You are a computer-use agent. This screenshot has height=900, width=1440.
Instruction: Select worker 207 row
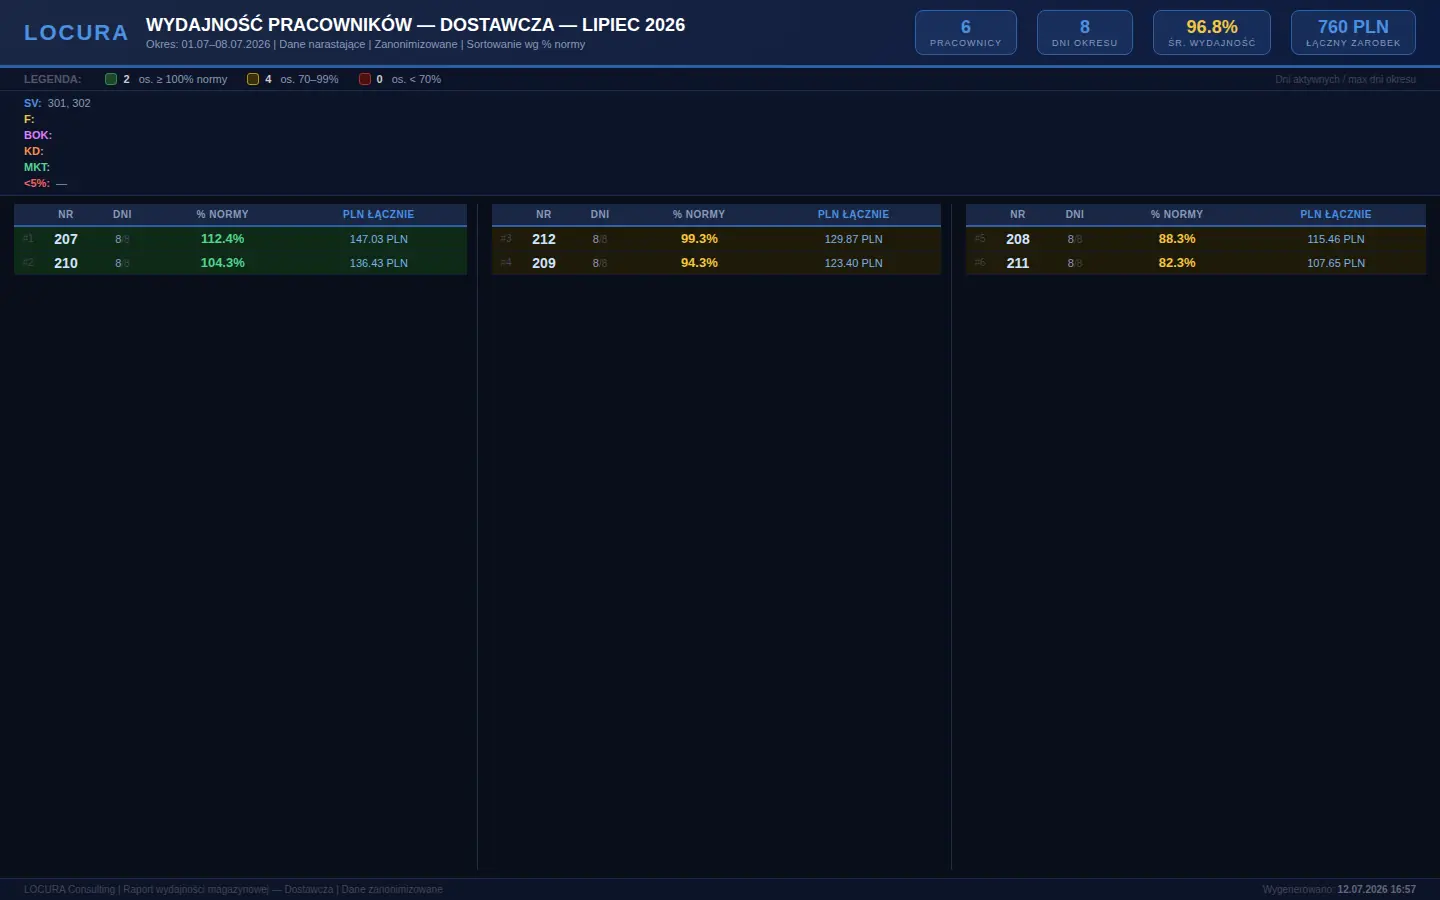point(240,239)
